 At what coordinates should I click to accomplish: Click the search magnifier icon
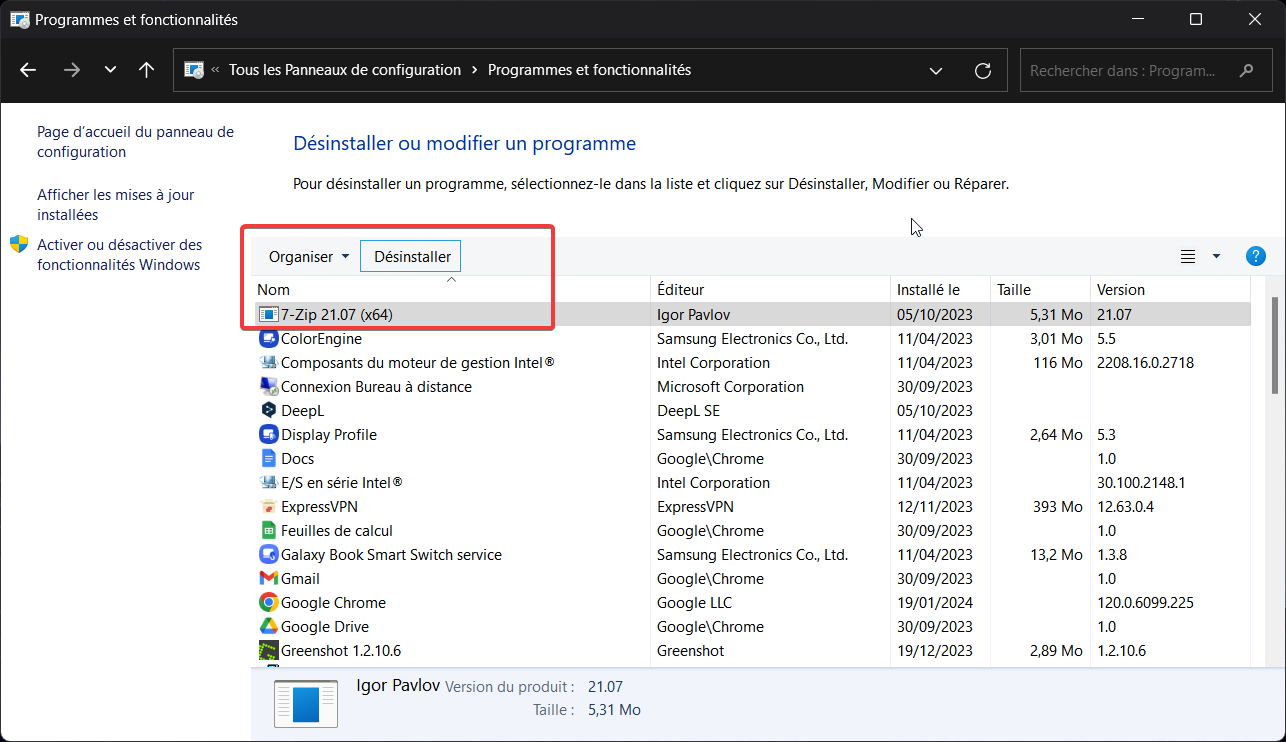(1246, 71)
